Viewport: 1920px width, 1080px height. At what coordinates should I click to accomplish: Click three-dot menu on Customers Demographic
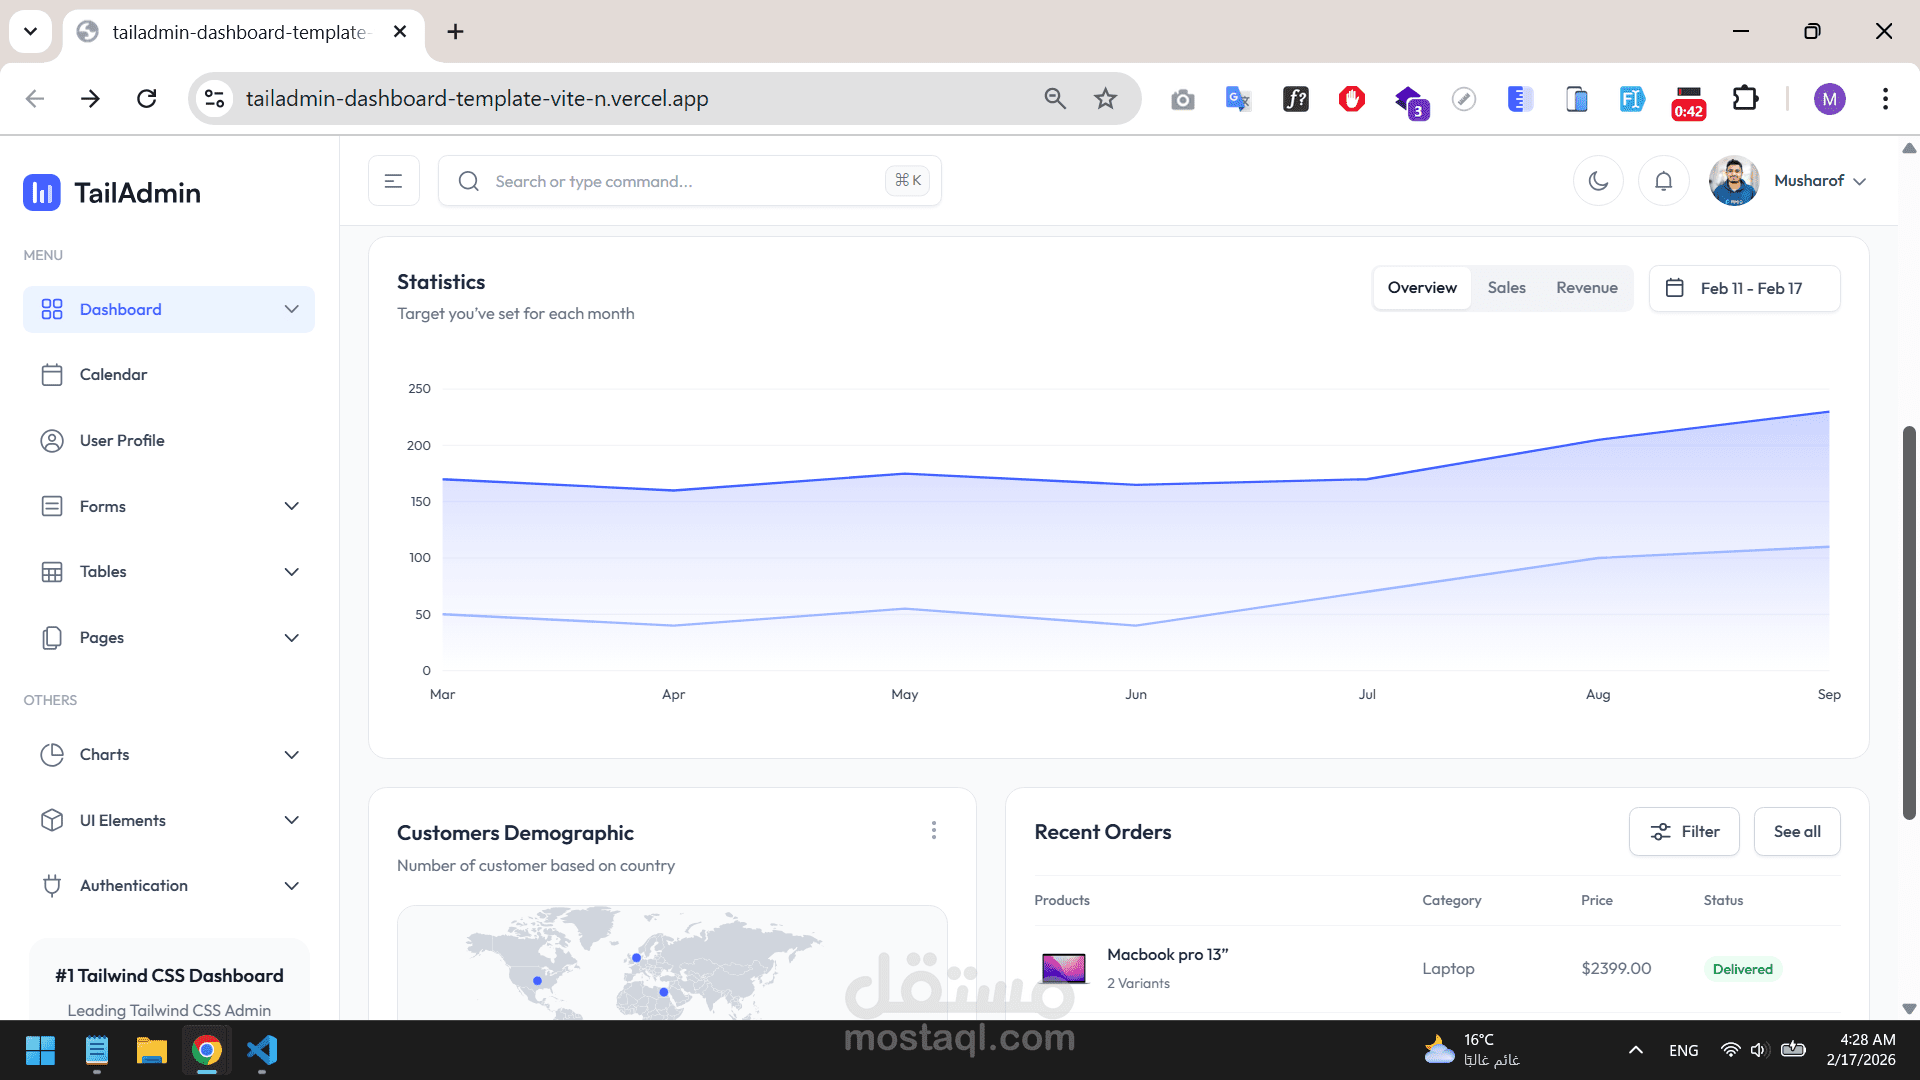933,831
